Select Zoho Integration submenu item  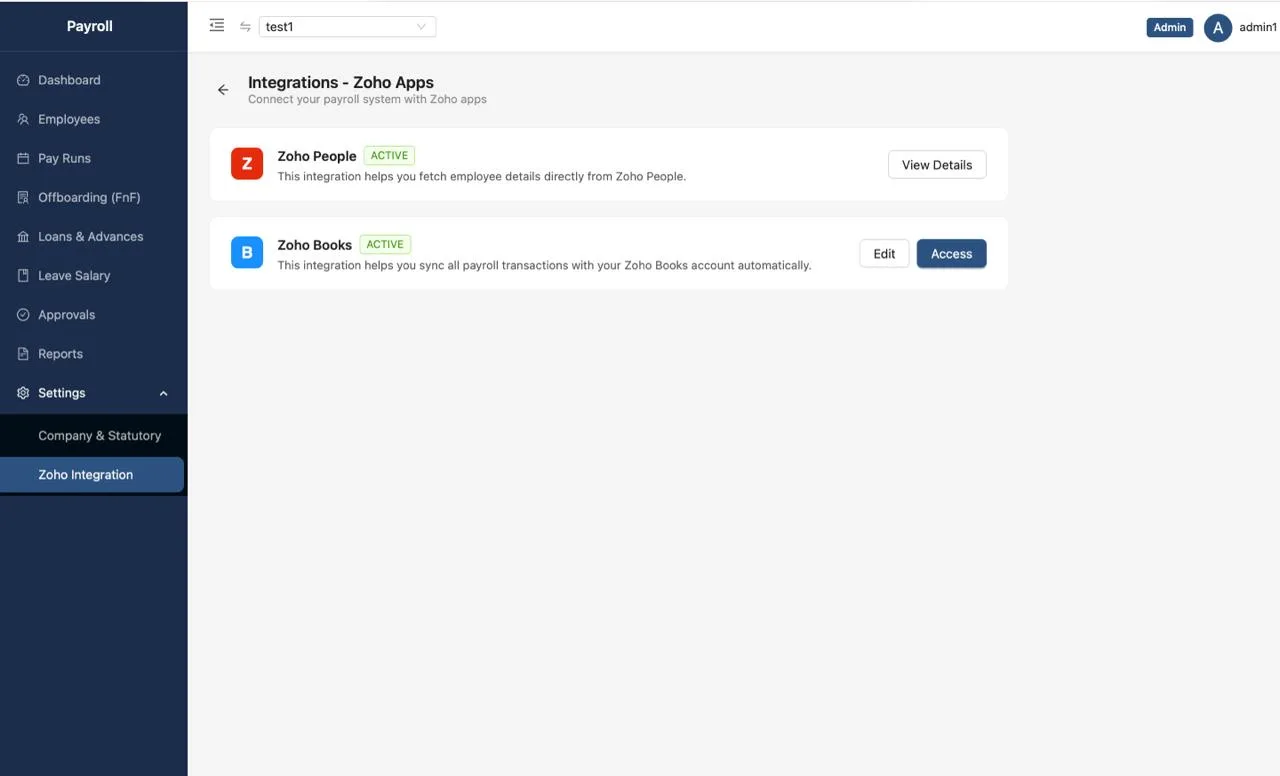pyautogui.click(x=92, y=475)
